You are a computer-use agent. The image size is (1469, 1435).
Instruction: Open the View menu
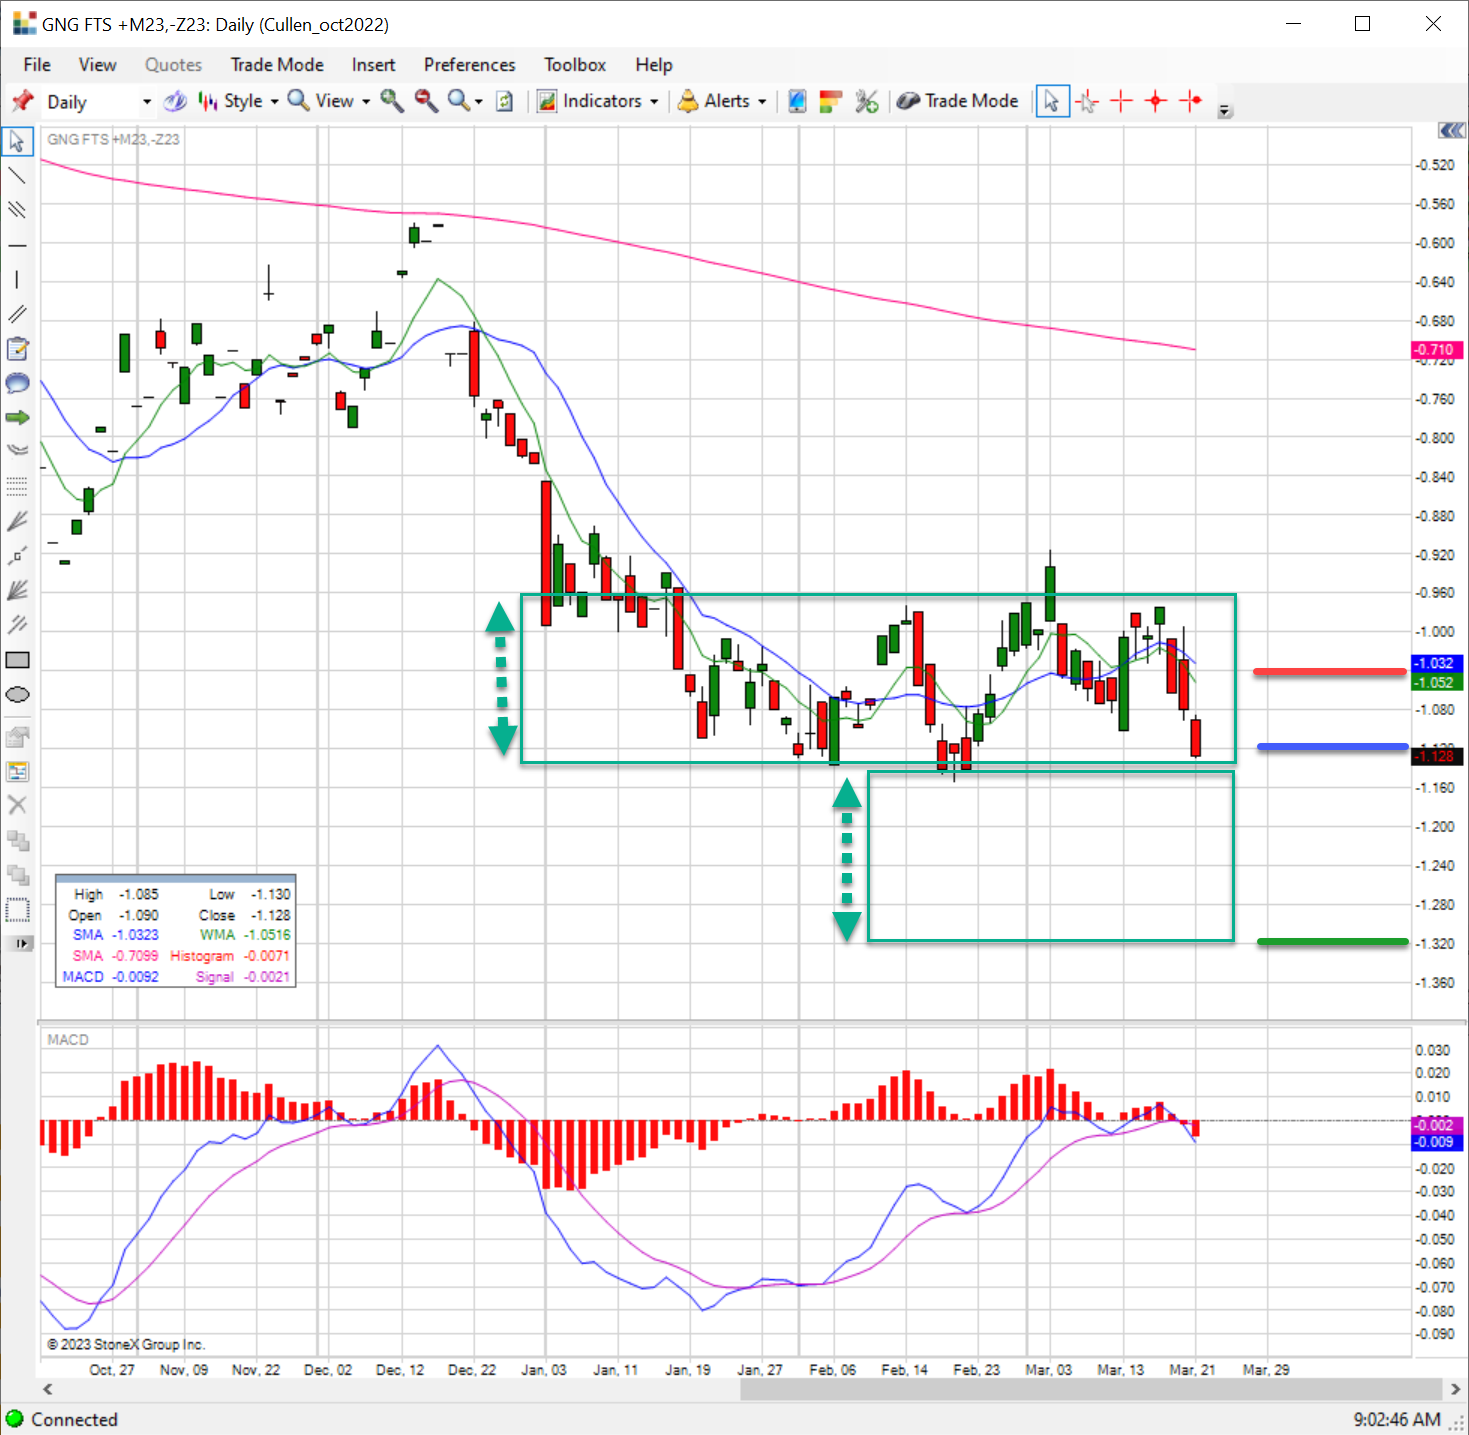pyautogui.click(x=97, y=65)
